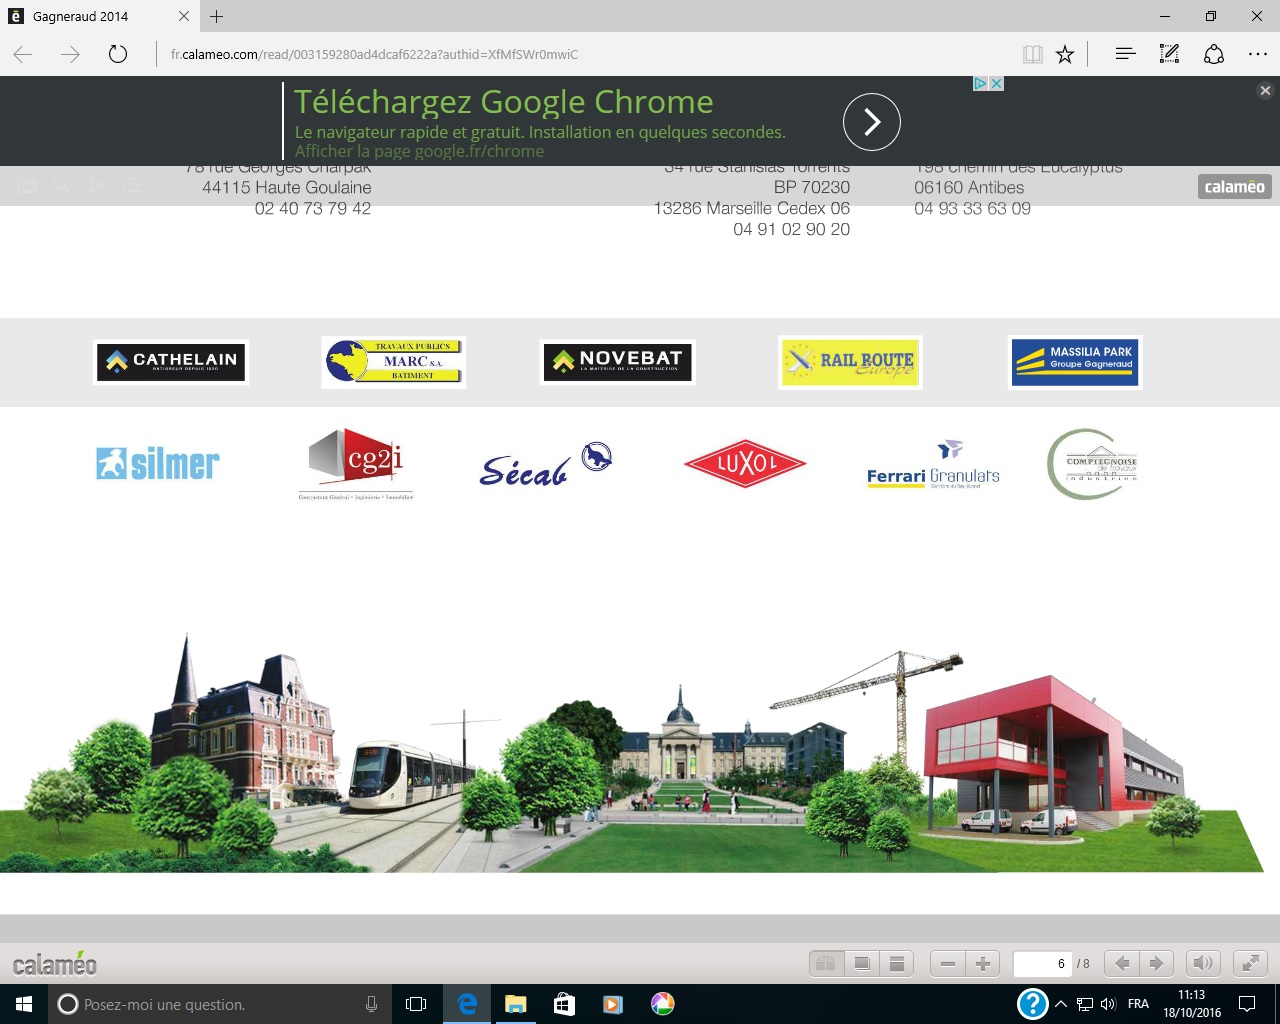Go back to the previous browser page
This screenshot has width=1280, height=1024.
(23, 54)
